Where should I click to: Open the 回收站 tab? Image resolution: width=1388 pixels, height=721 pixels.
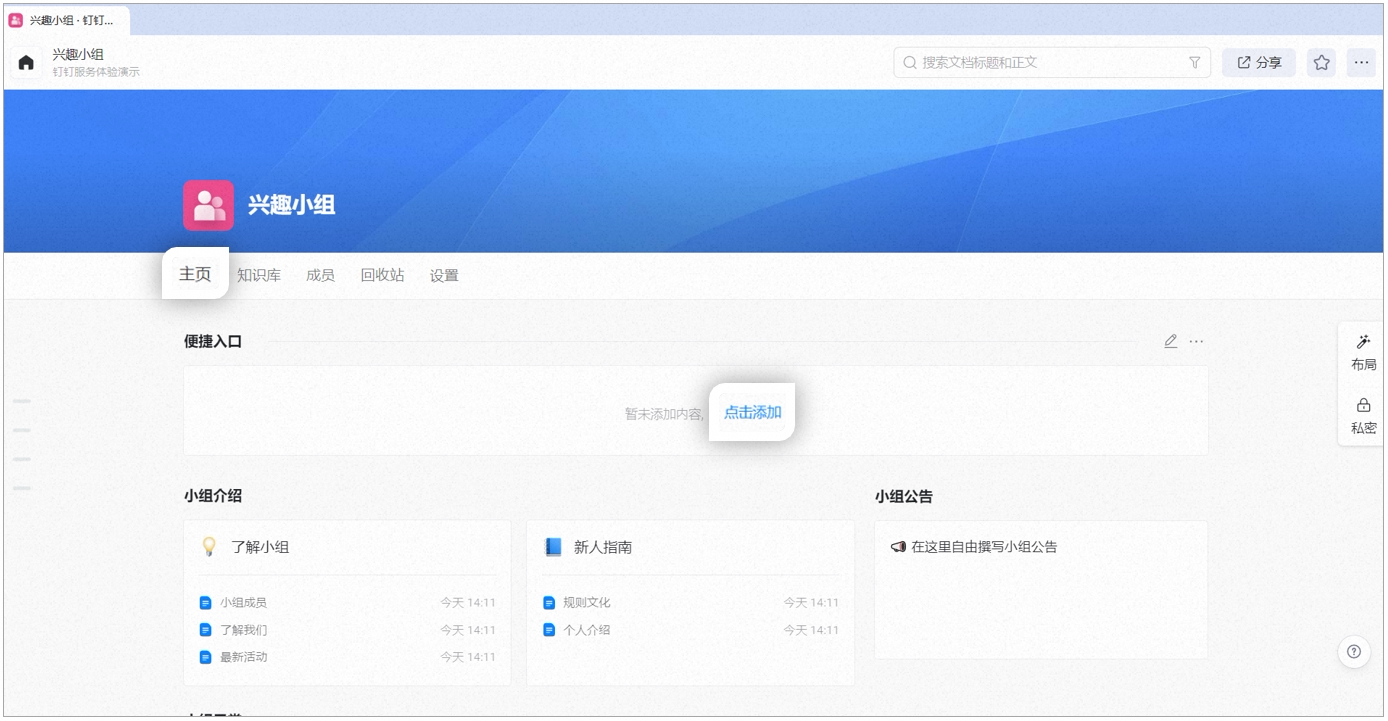point(382,276)
